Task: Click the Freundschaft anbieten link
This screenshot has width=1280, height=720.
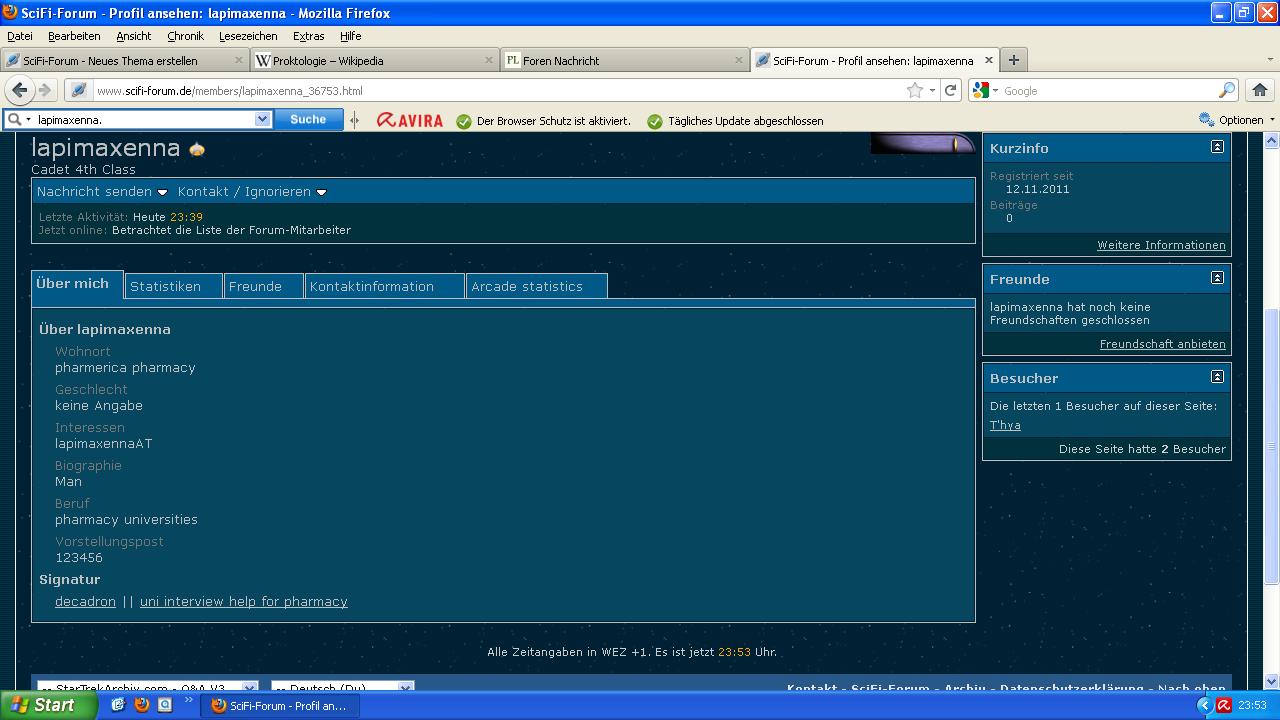Action: click(x=1162, y=344)
